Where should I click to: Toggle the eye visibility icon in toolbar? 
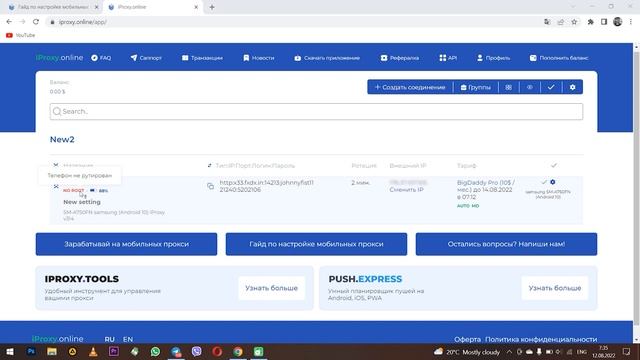pyautogui.click(x=530, y=87)
